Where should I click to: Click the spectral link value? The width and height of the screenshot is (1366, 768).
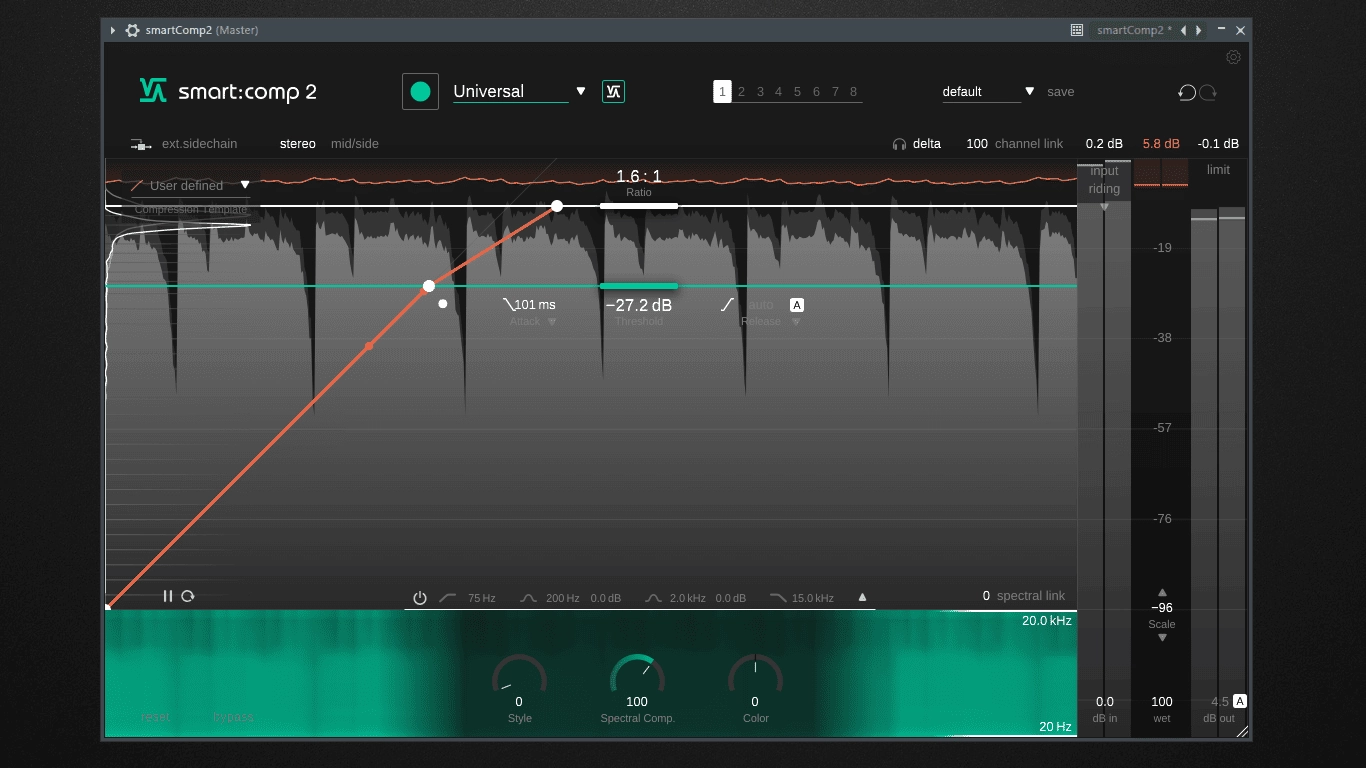click(x=986, y=596)
